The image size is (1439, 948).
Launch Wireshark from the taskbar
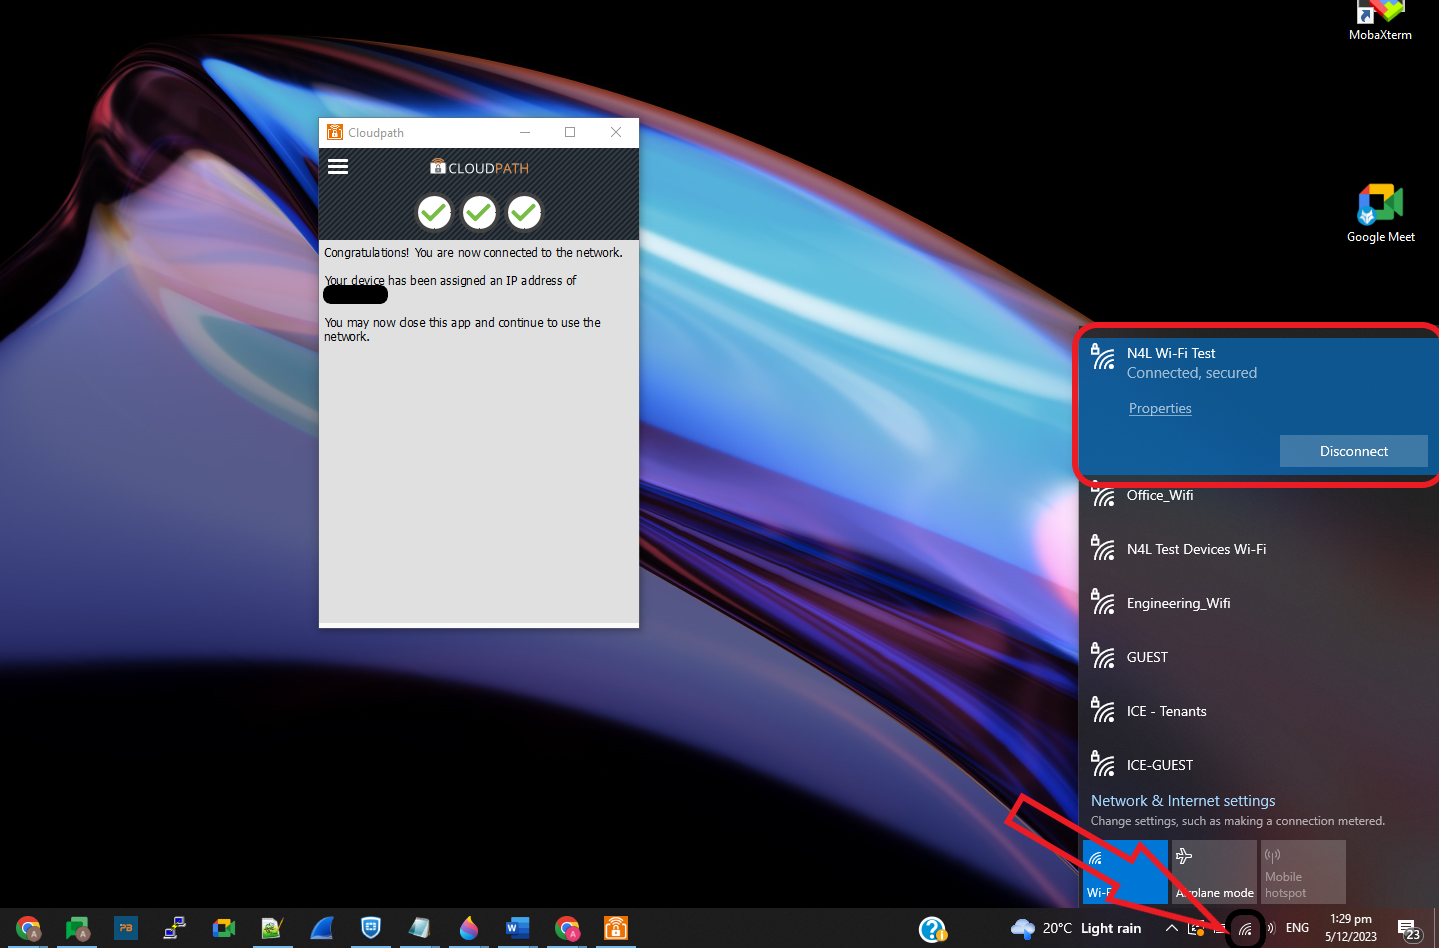pyautogui.click(x=321, y=928)
